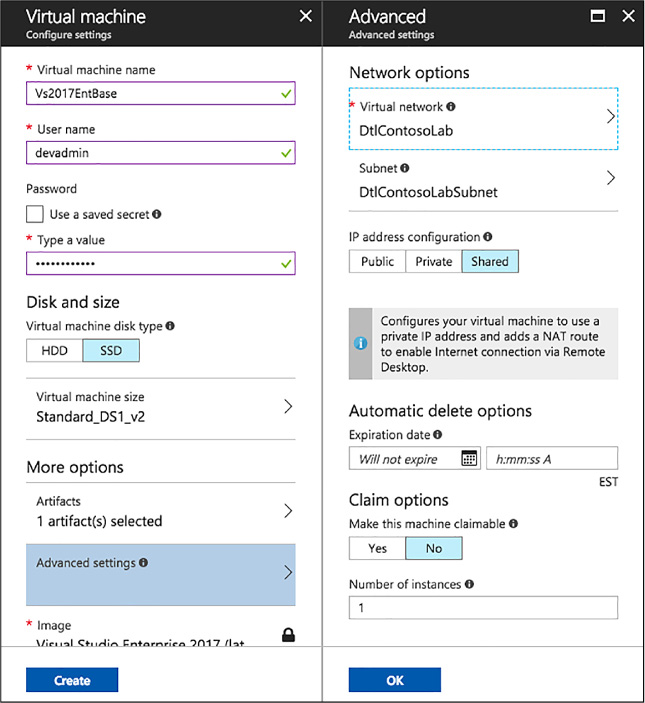Screen dimensions: 645x703
Task: Click the Create button
Action: click(72, 680)
